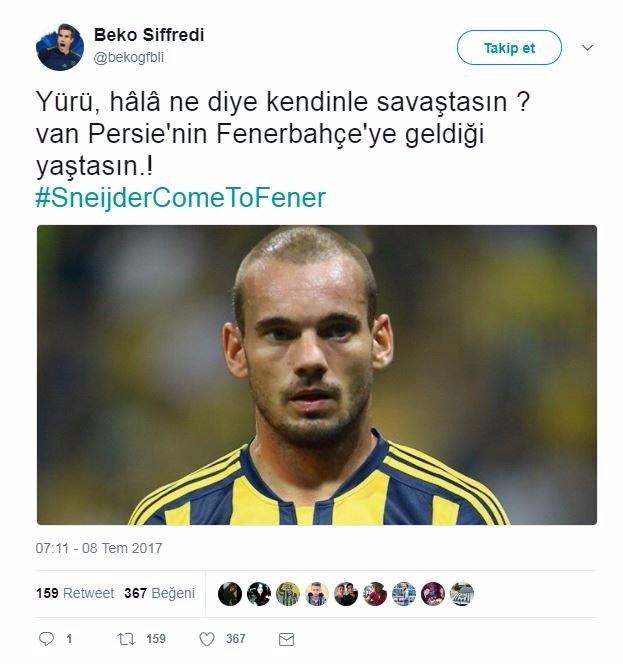Image resolution: width=623 pixels, height=664 pixels.
Task: Click the fifth liker avatar in row
Action: [x=346, y=594]
